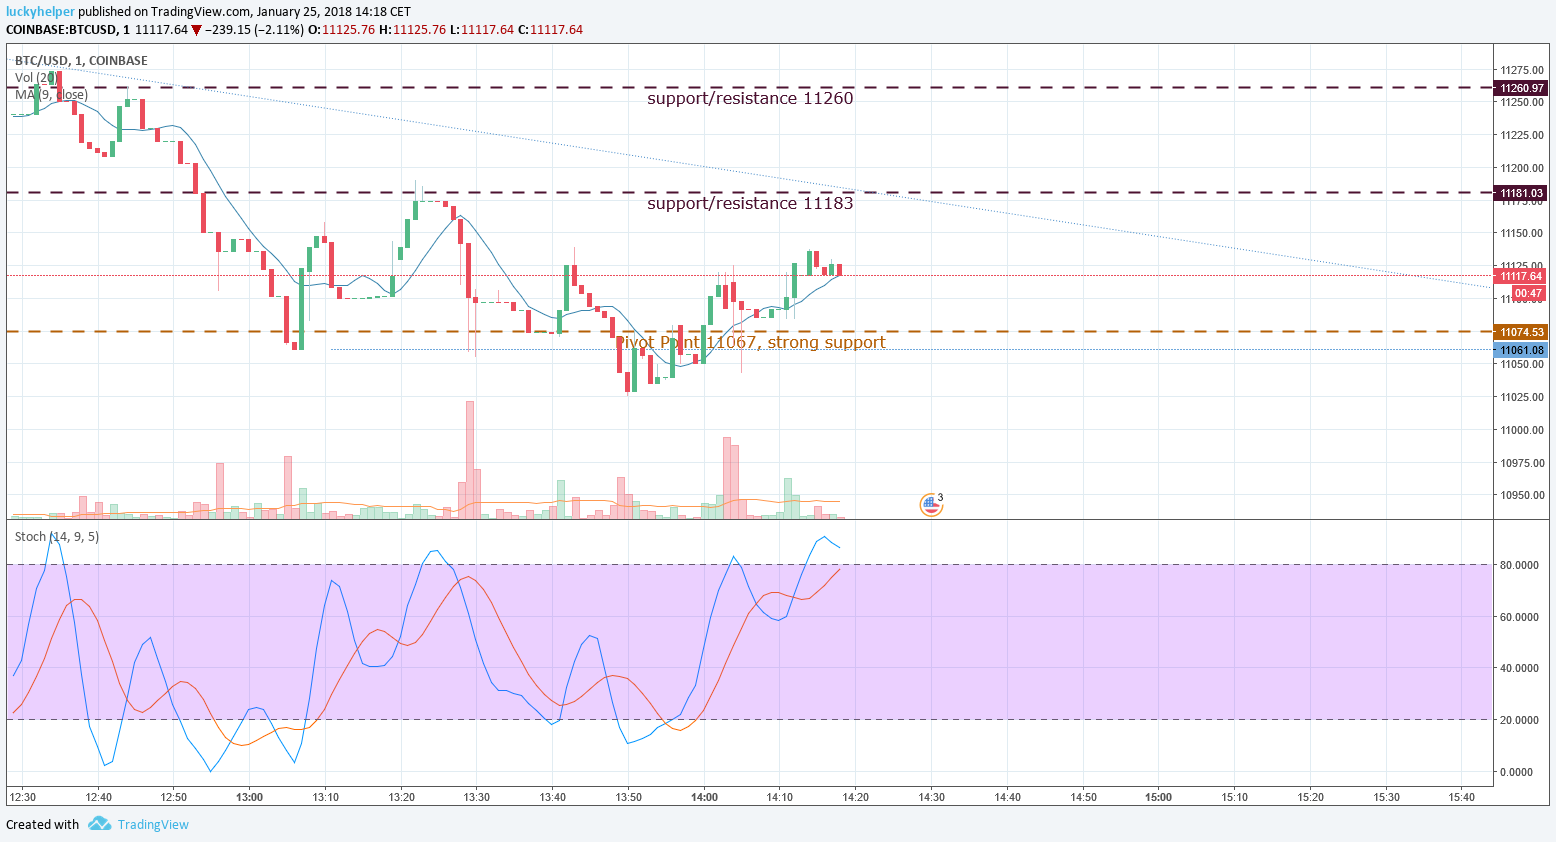Click the 15:20 time axis label

click(x=1311, y=797)
